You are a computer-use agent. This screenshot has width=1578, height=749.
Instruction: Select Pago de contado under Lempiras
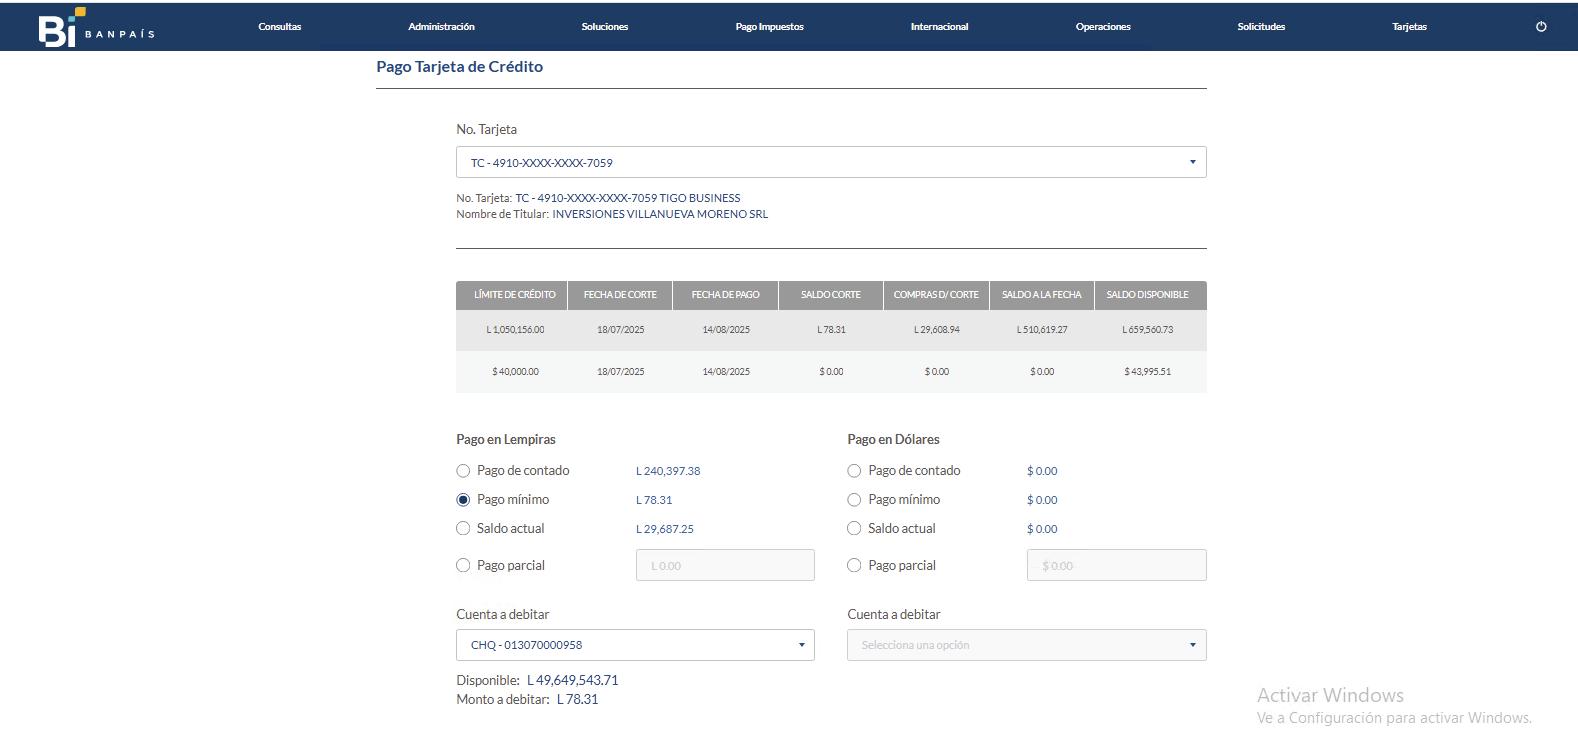pyautogui.click(x=463, y=471)
